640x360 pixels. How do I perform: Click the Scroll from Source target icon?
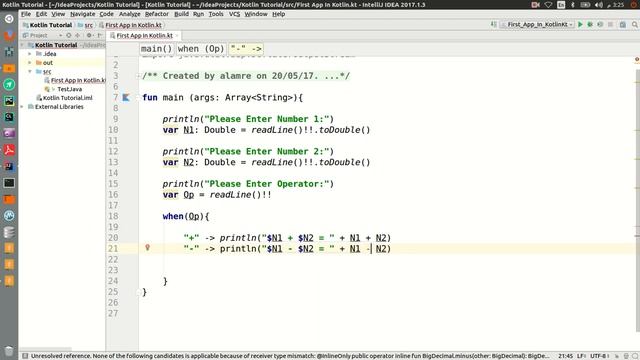coord(69,36)
